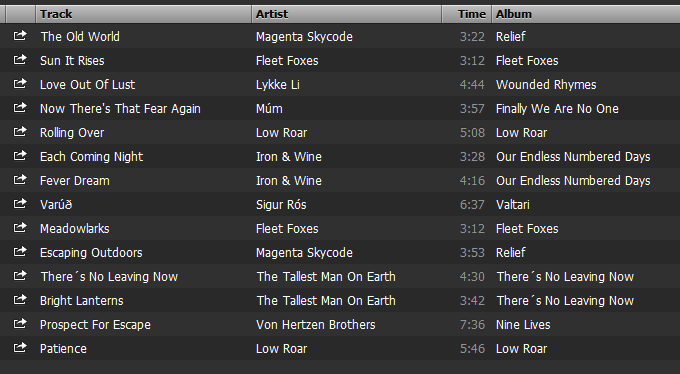Share the Varúð track

pos(20,203)
